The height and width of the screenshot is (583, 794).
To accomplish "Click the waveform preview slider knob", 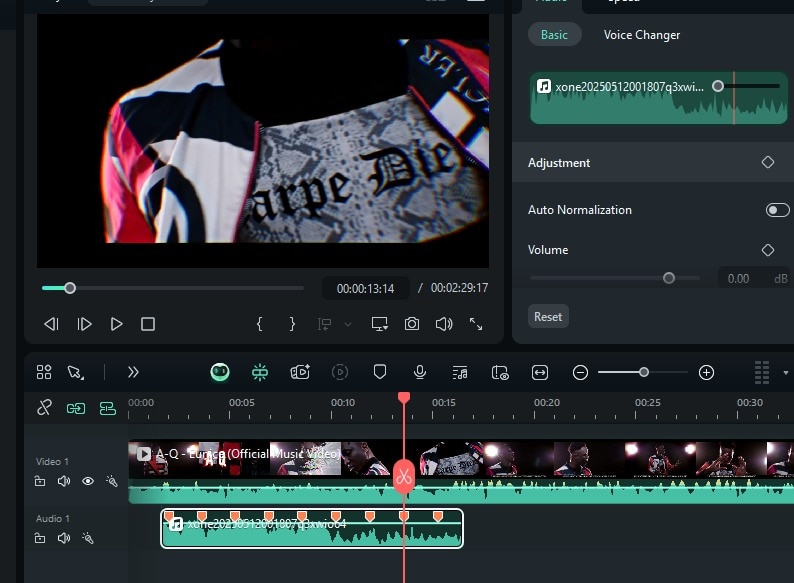I will 718,86.
